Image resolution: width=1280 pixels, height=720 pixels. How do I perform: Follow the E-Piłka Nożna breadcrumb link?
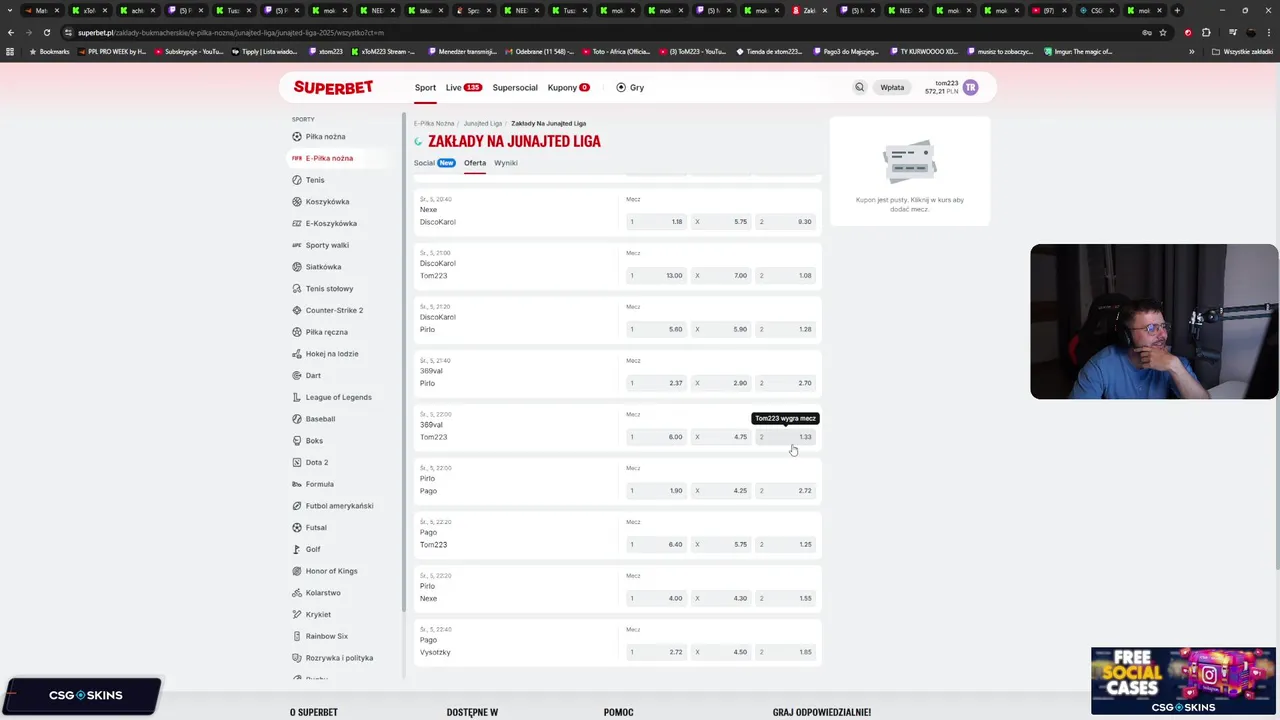(434, 123)
